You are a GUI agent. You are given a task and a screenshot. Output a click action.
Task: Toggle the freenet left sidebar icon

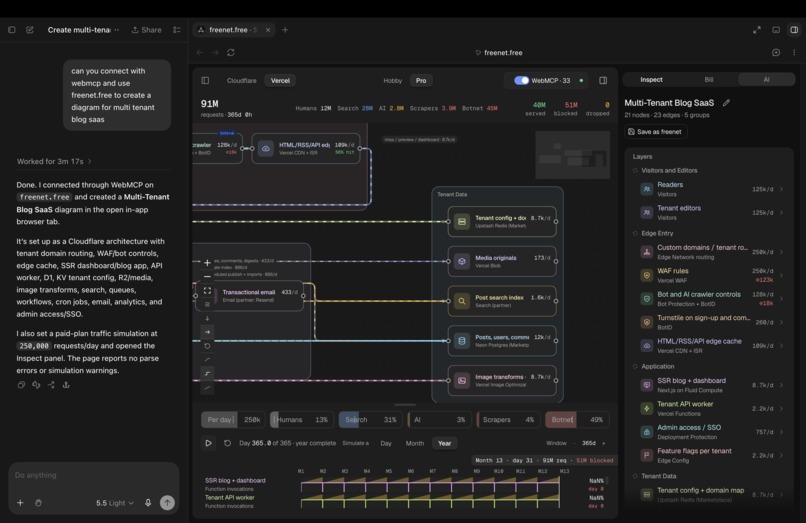tap(205, 80)
